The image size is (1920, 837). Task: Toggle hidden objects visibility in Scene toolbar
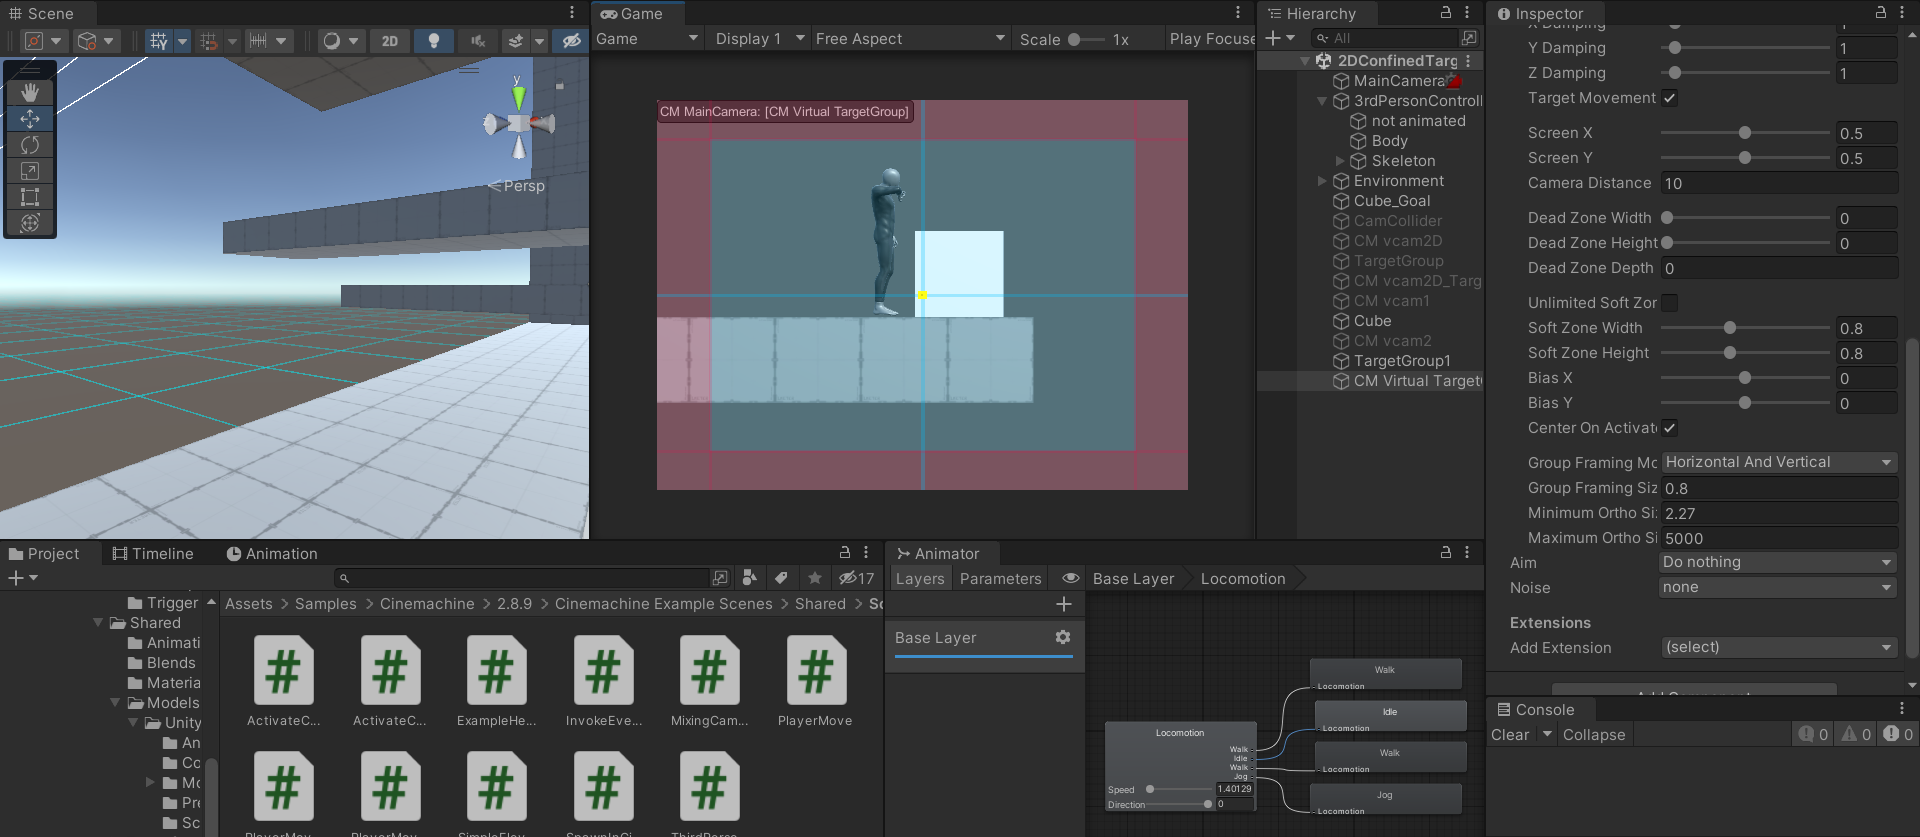[x=571, y=41]
